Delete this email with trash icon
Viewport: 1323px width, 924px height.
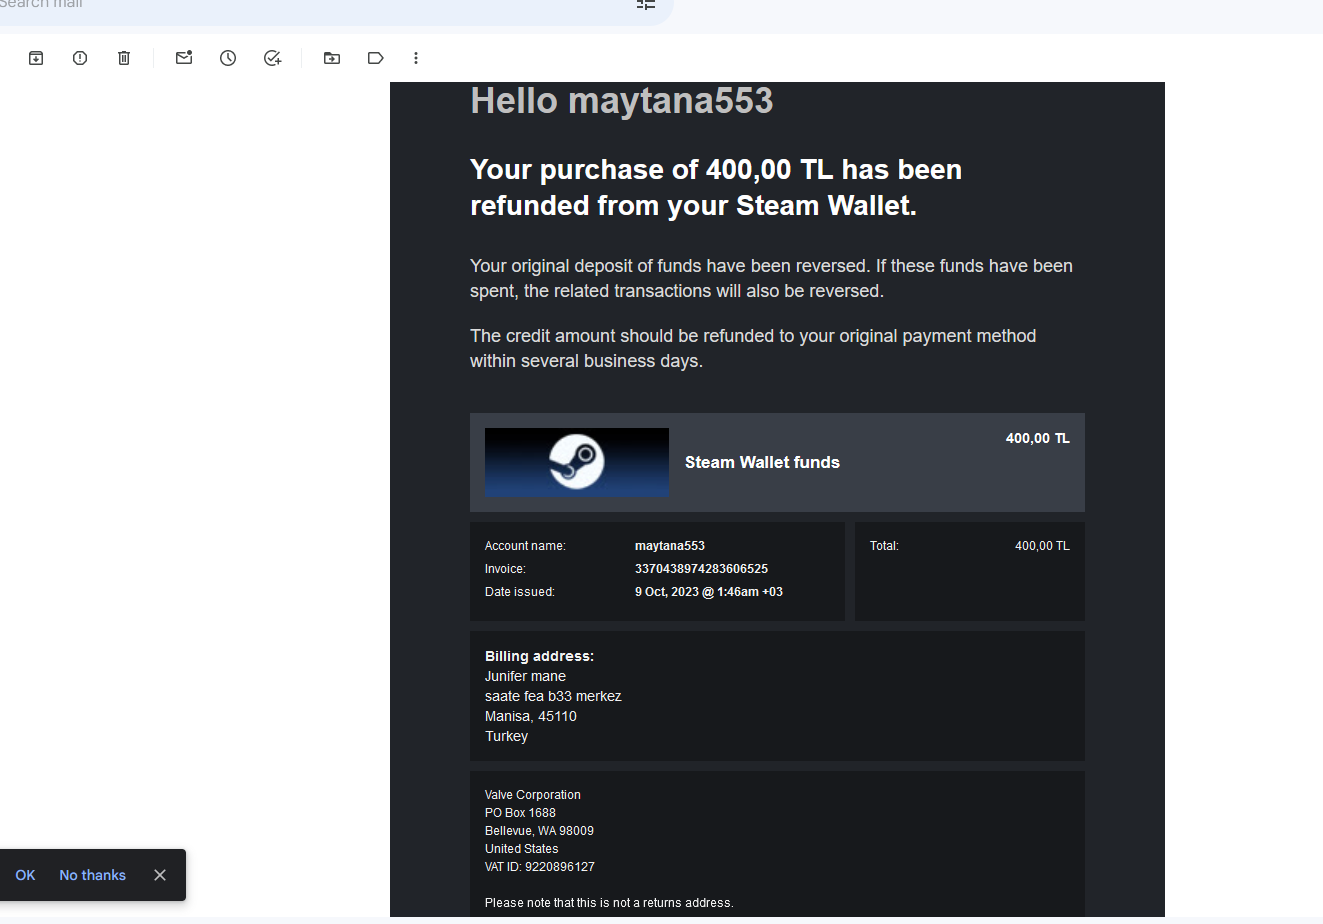pos(124,58)
